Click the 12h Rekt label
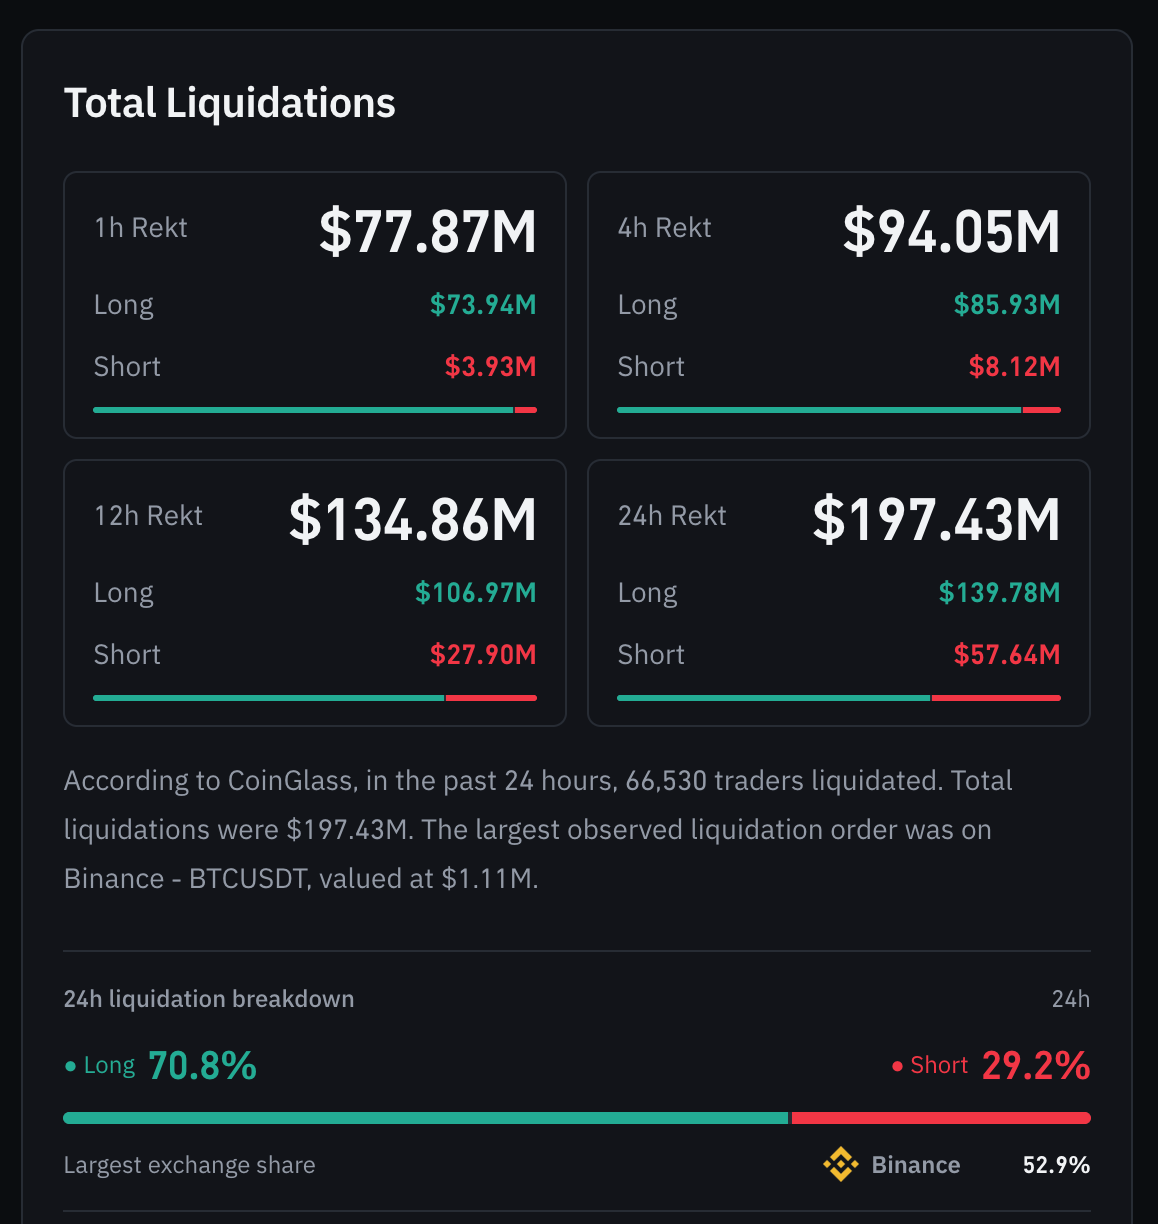 [148, 516]
